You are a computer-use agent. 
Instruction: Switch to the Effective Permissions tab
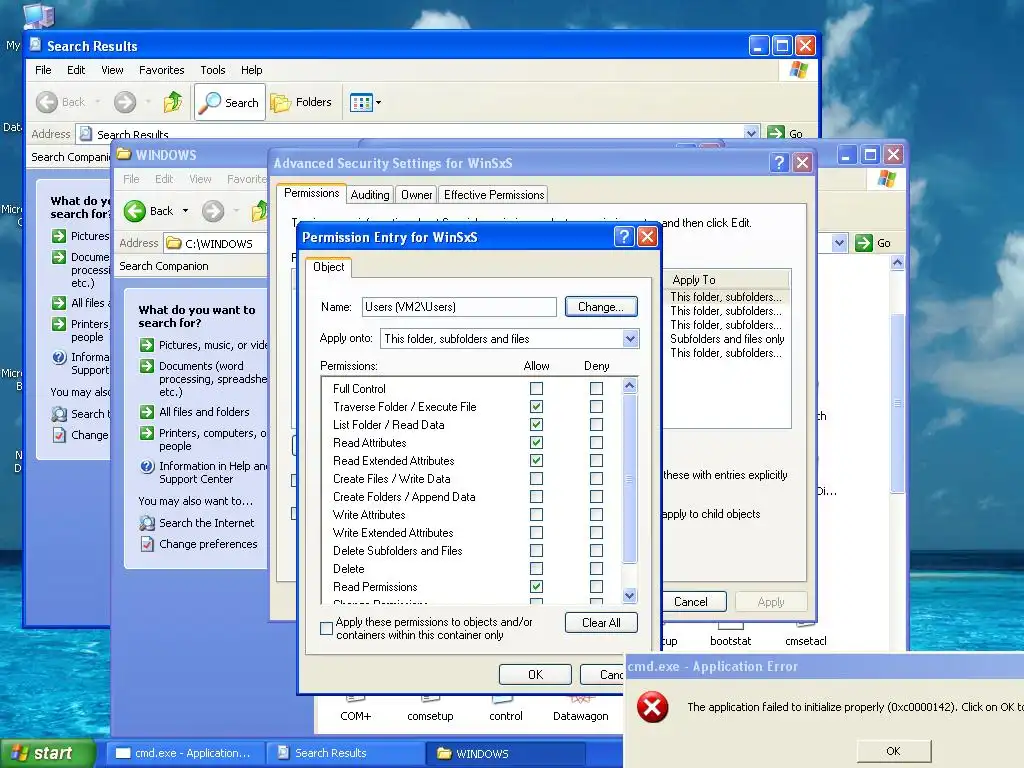[494, 195]
